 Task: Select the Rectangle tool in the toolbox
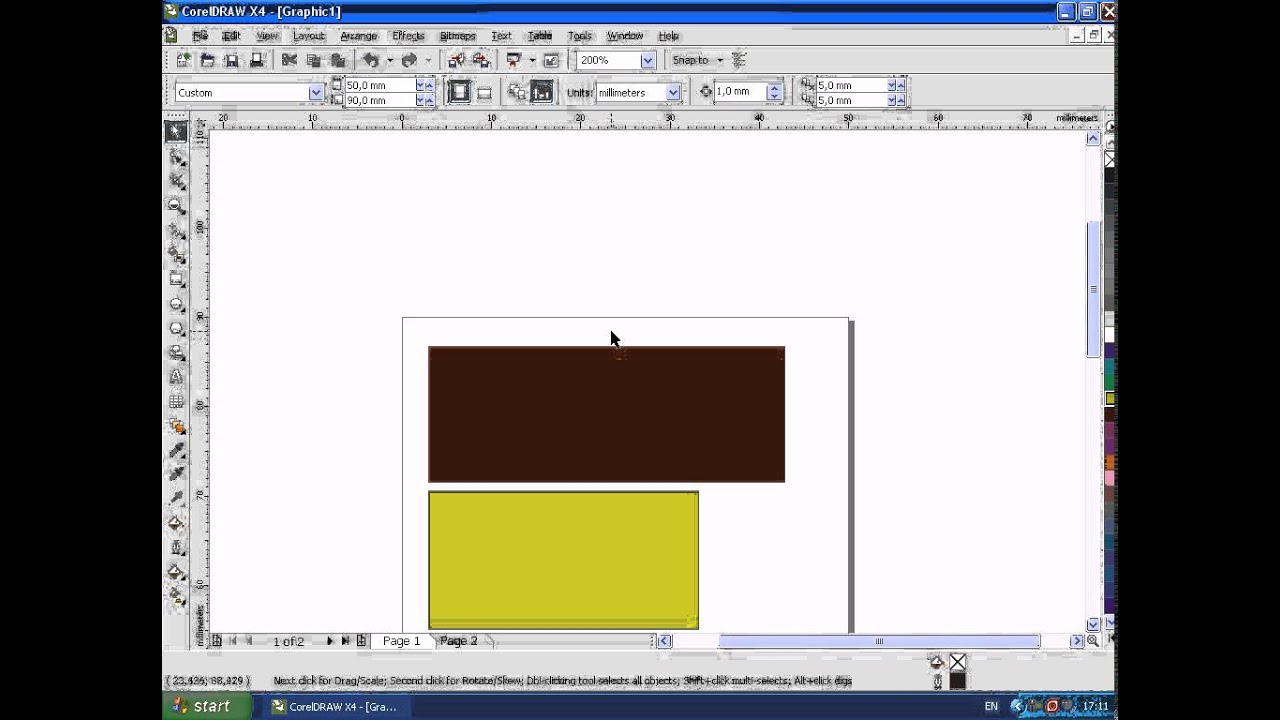[x=177, y=279]
